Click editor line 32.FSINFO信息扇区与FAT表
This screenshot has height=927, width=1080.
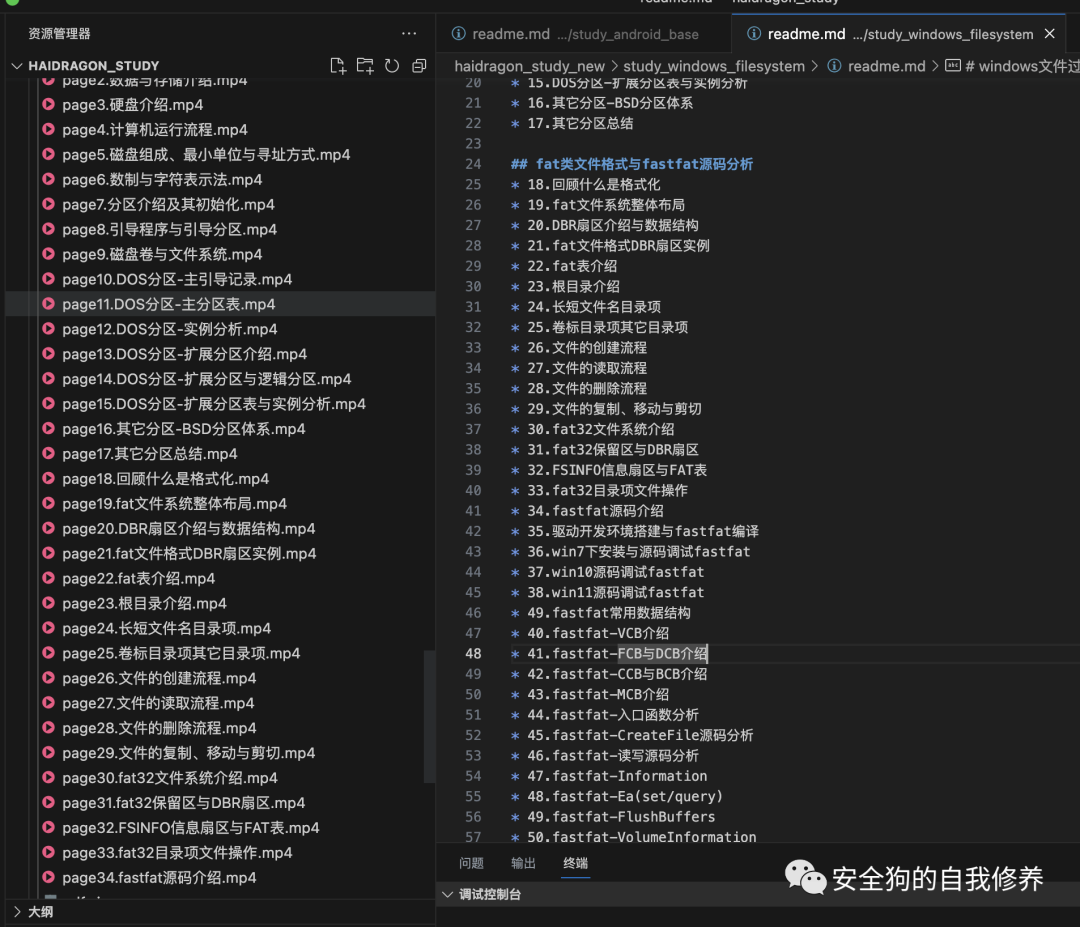(617, 470)
